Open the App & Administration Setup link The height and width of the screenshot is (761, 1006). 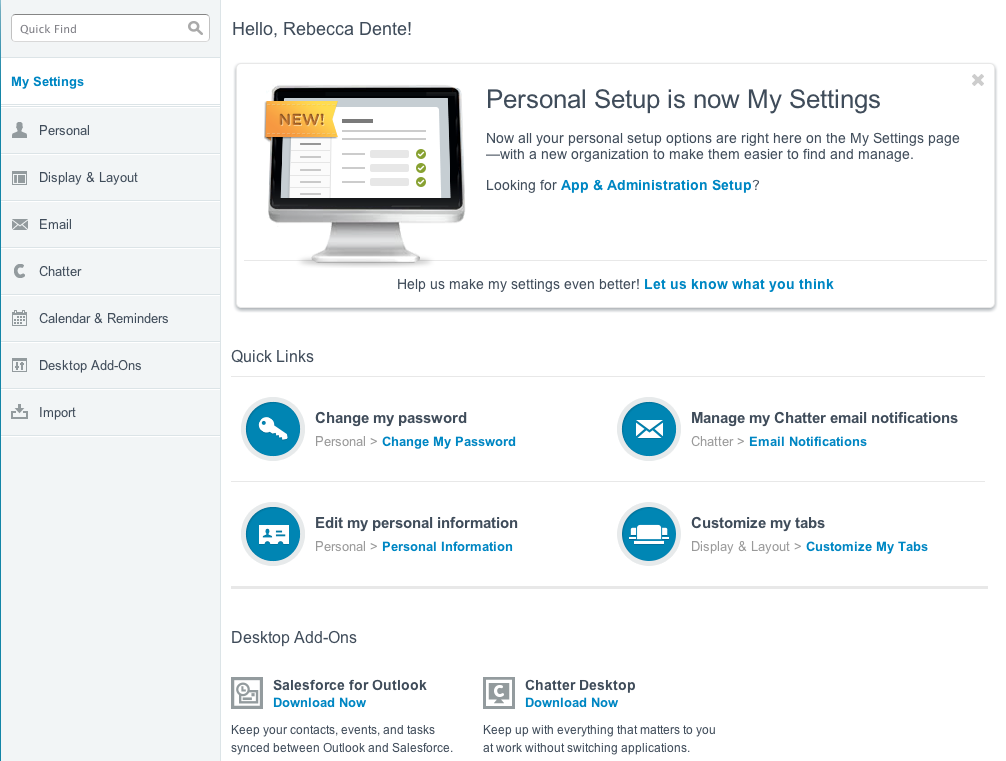point(655,185)
